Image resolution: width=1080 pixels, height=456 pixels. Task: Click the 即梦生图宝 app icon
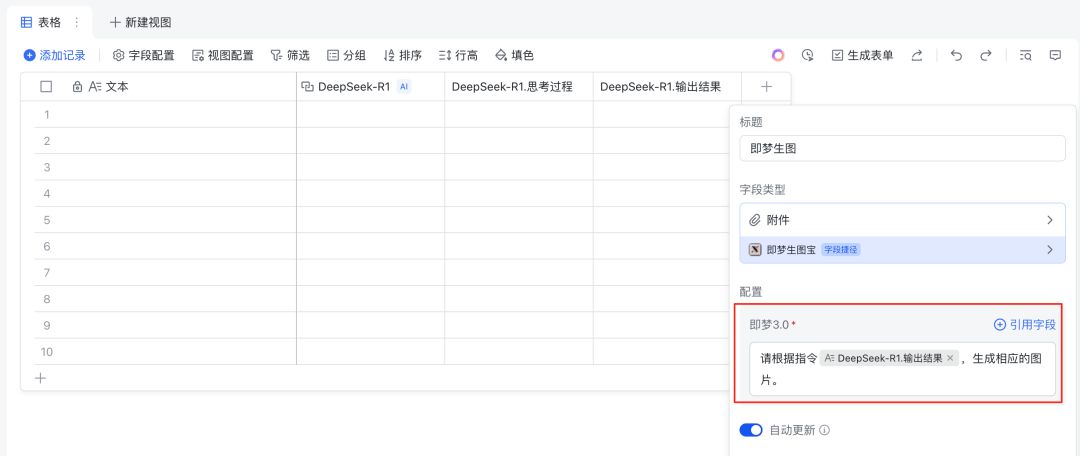coord(755,250)
